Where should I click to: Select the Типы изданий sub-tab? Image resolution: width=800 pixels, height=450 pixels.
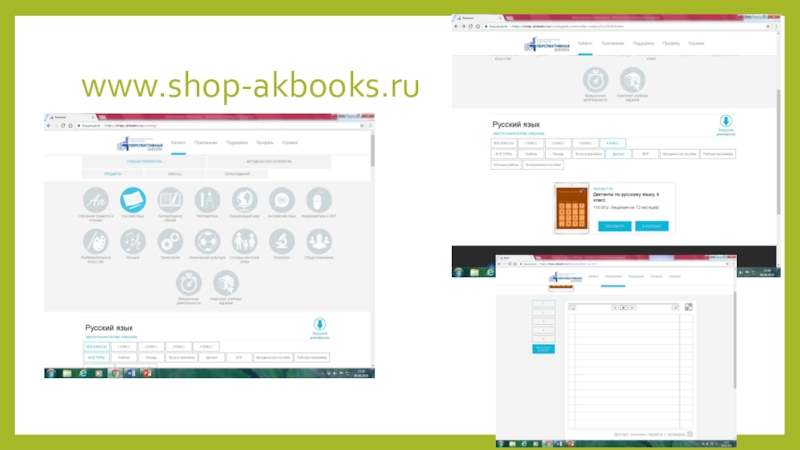coord(237,174)
